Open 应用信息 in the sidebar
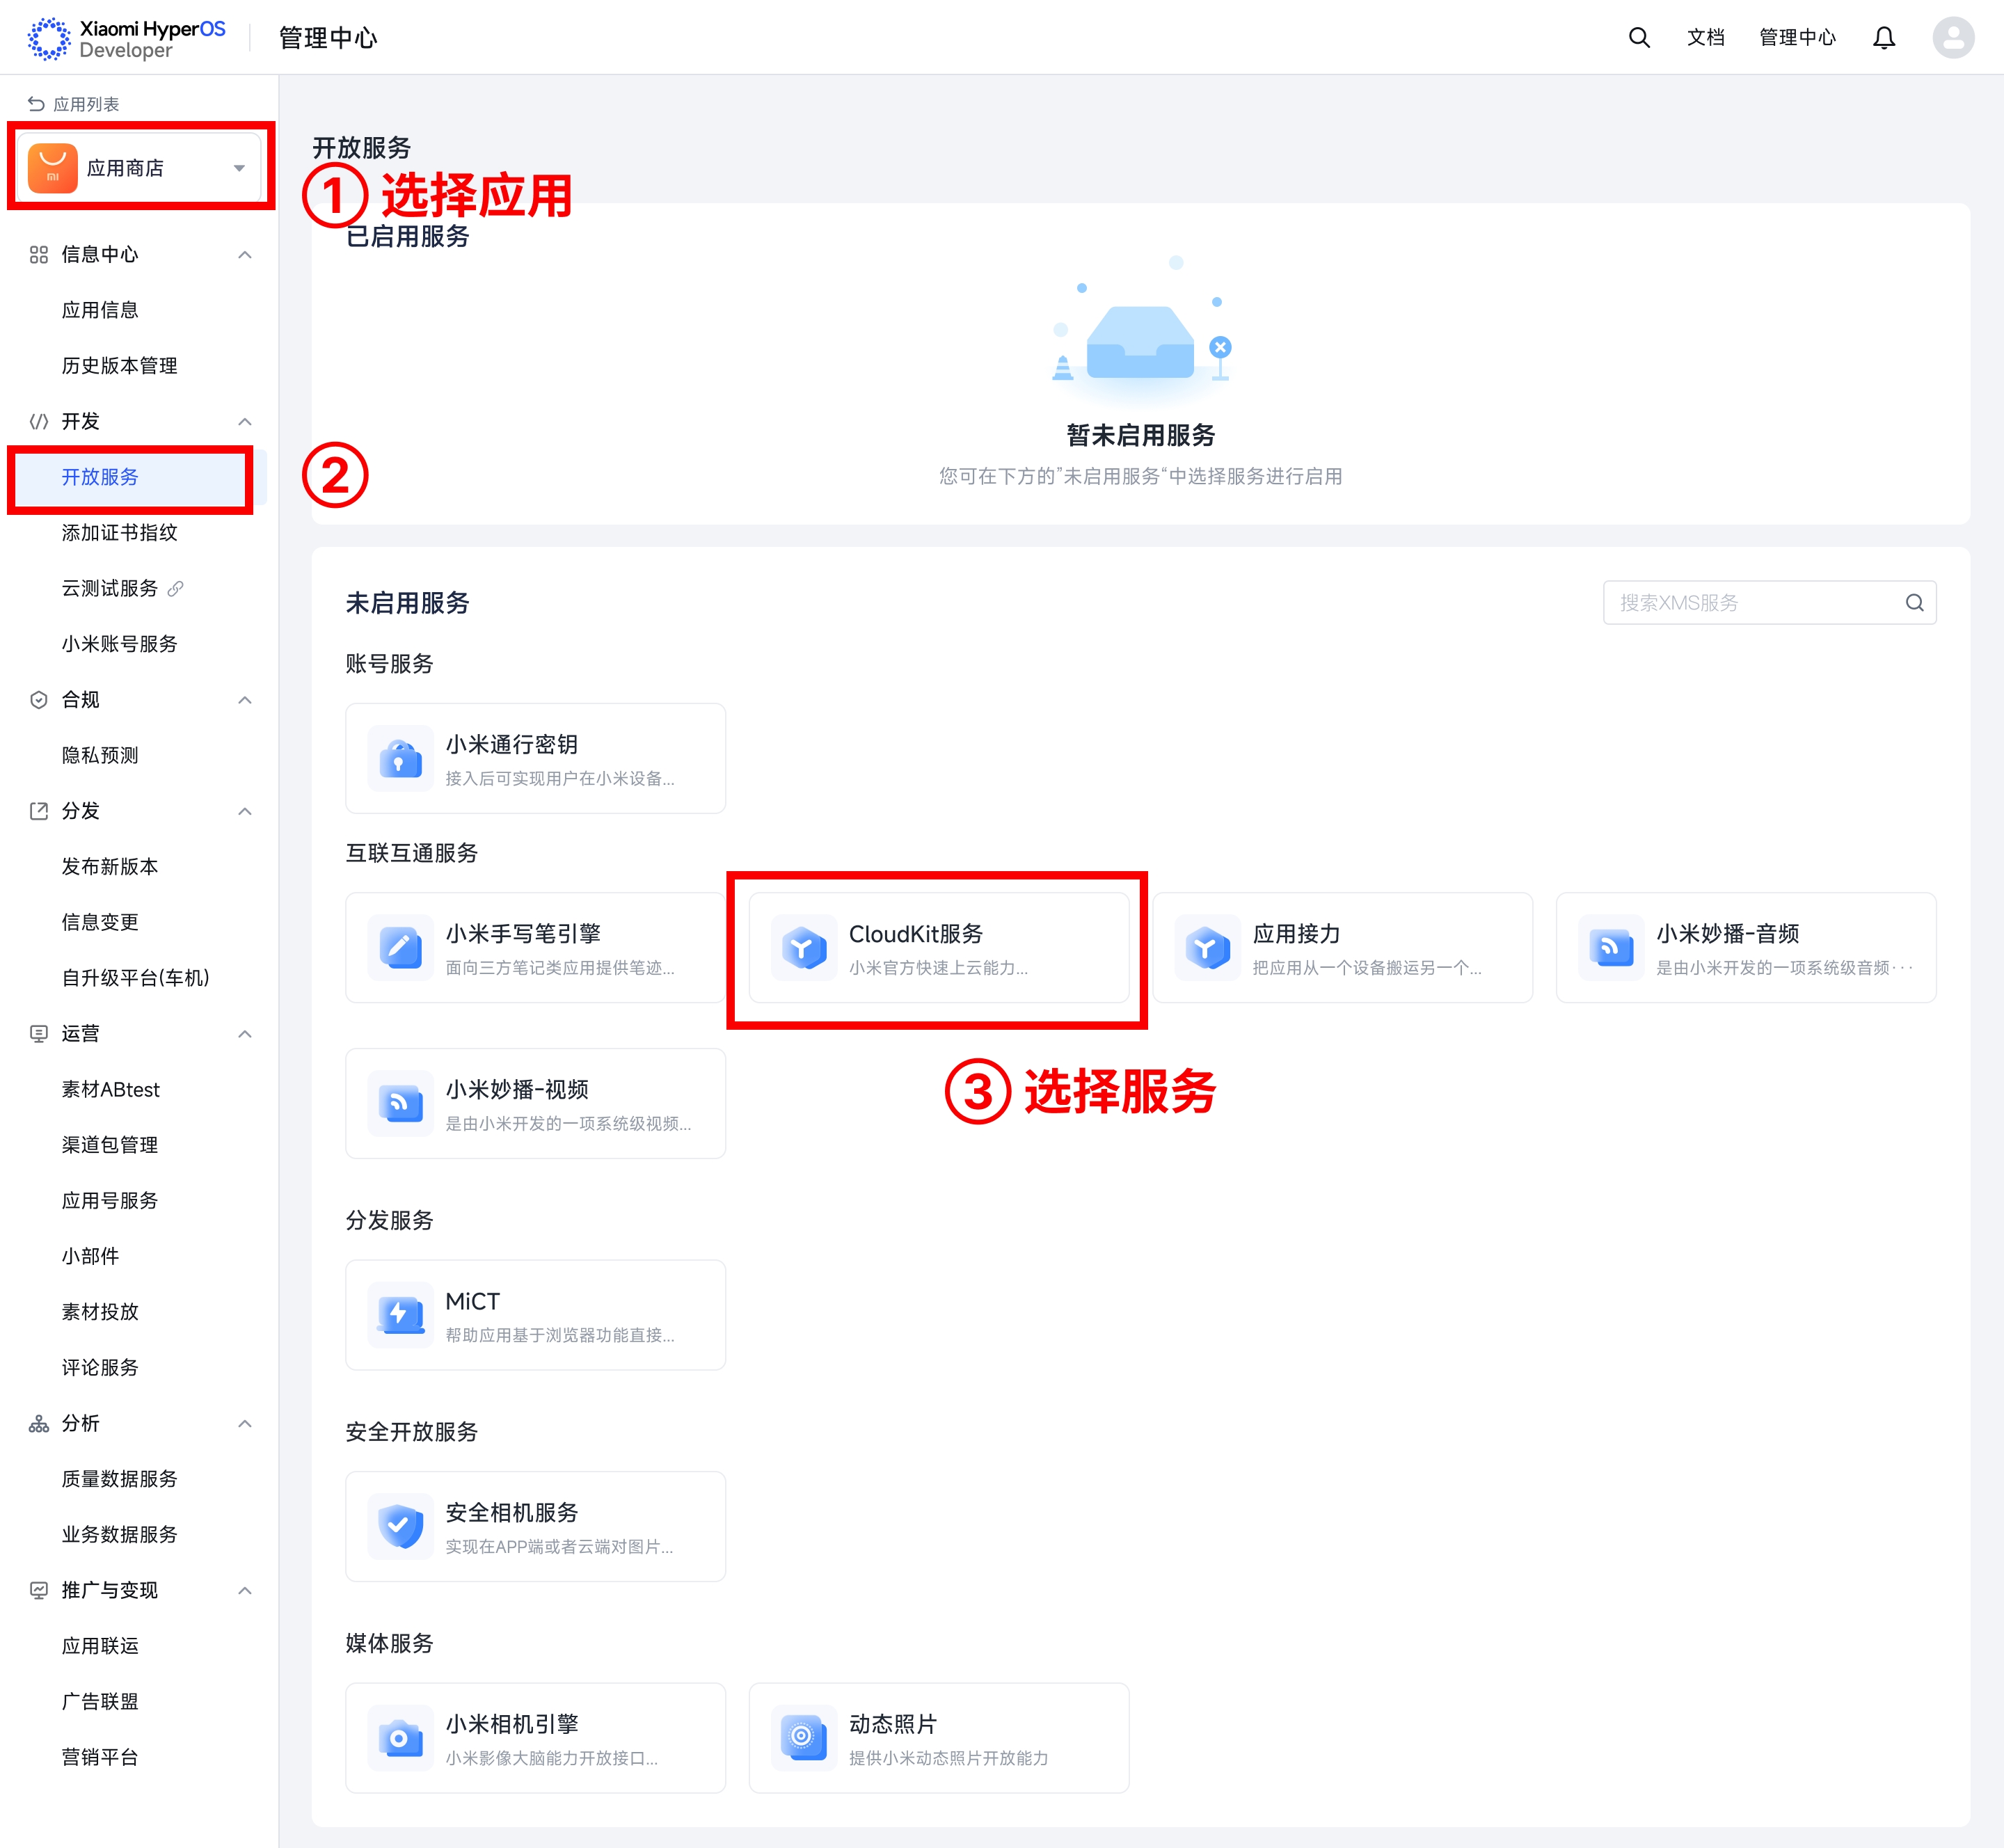Viewport: 2004px width, 1848px height. [100, 310]
